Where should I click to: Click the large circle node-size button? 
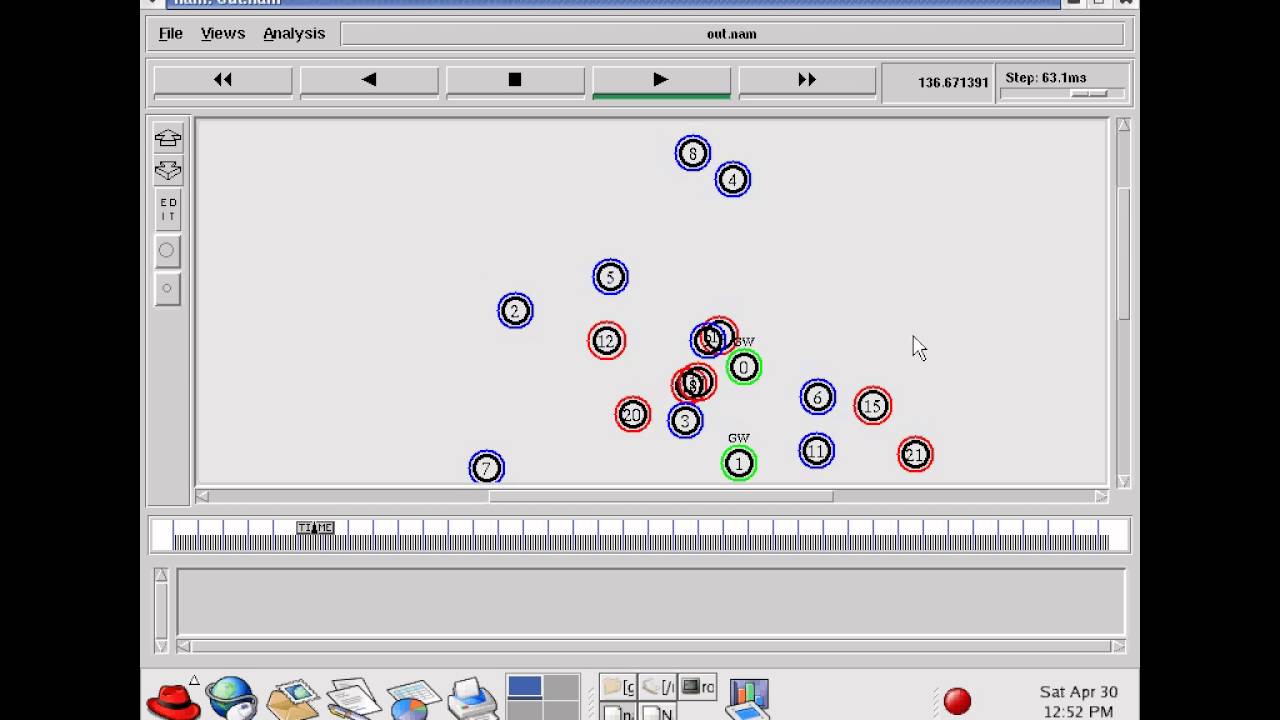pyautogui.click(x=167, y=250)
